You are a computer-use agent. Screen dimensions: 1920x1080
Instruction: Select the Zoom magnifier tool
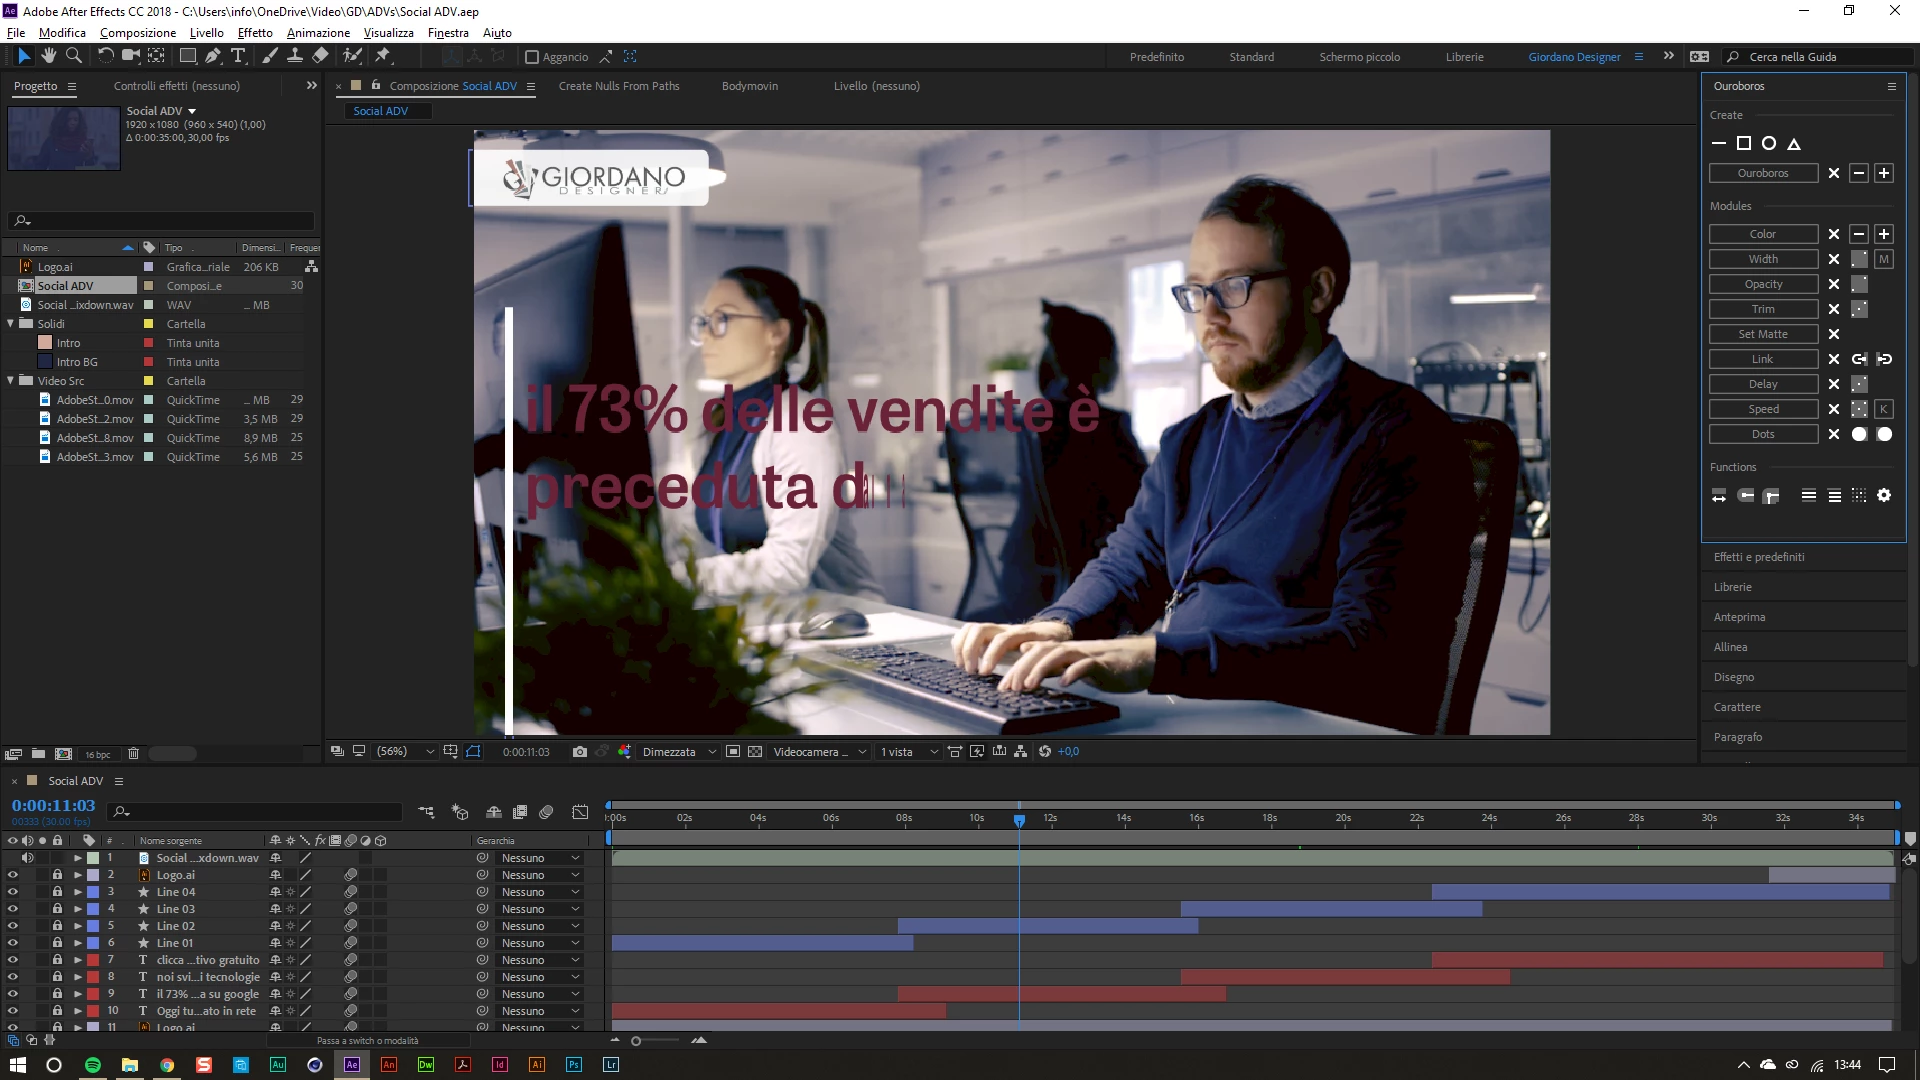(73, 56)
